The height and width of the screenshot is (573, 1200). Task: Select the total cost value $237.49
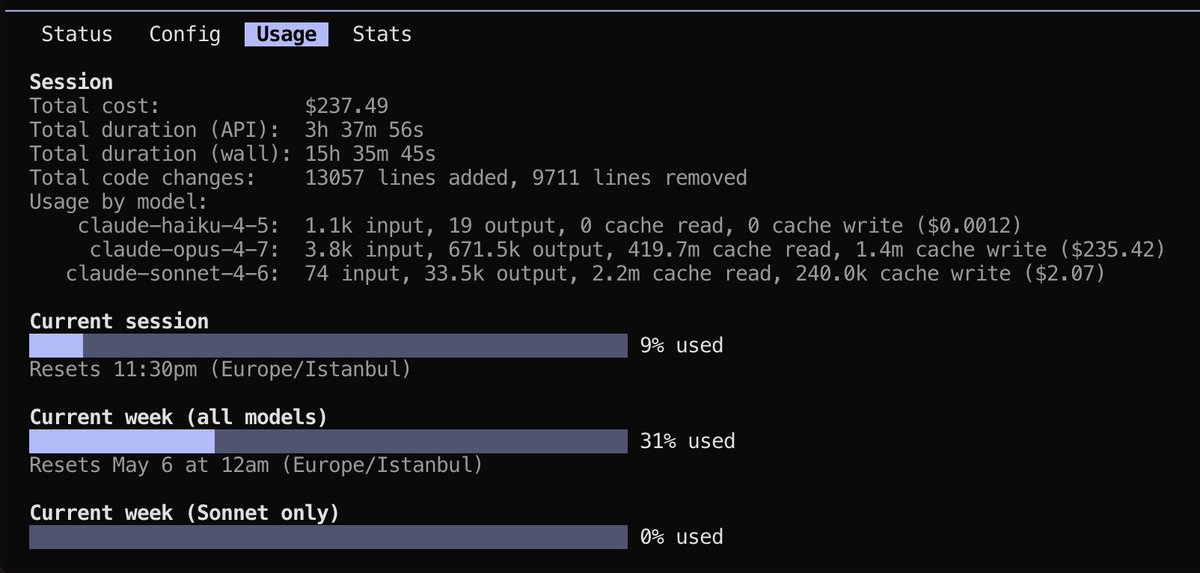347,106
